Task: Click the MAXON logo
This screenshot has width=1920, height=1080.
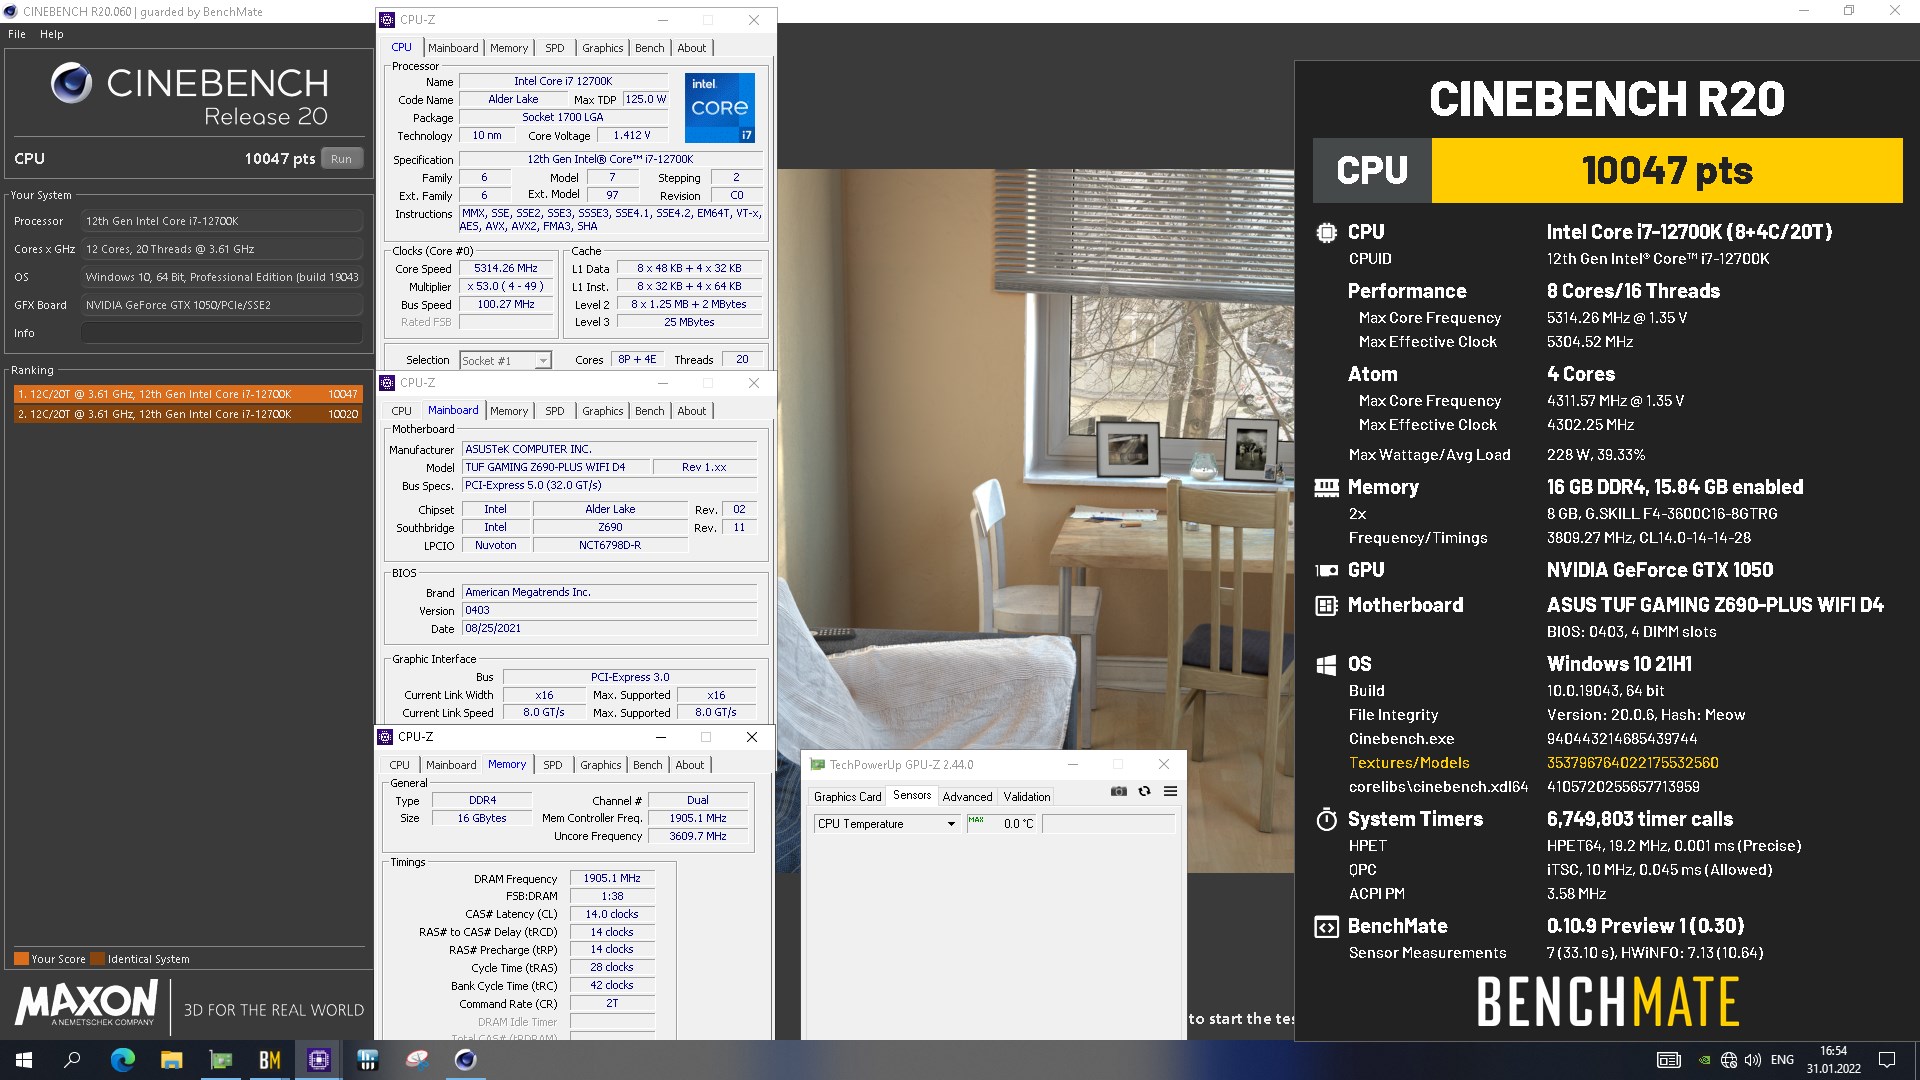Action: (87, 1003)
